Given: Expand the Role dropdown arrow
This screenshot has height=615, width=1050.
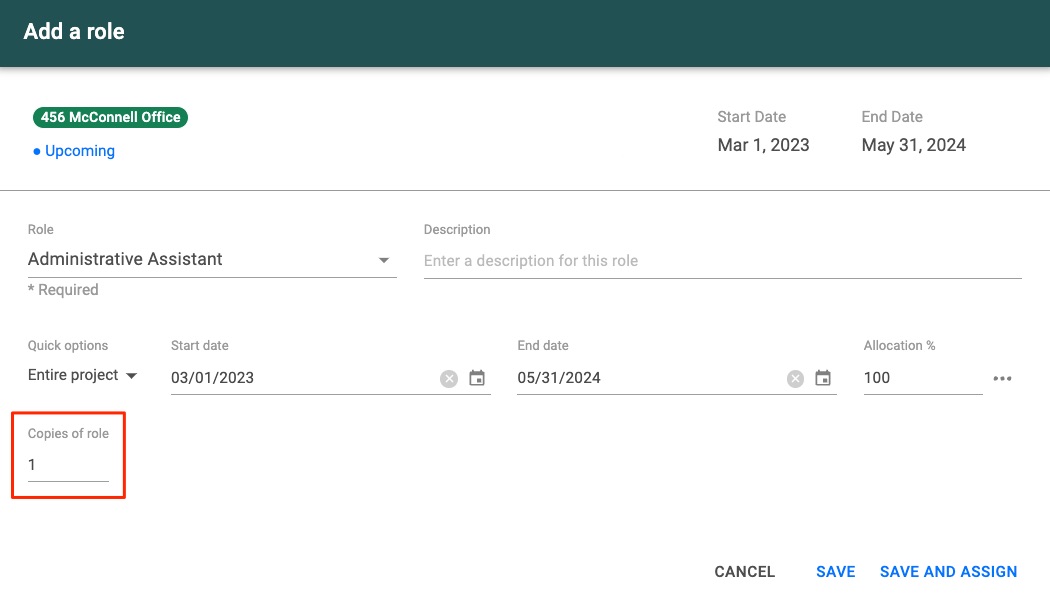Looking at the screenshot, I should point(383,260).
